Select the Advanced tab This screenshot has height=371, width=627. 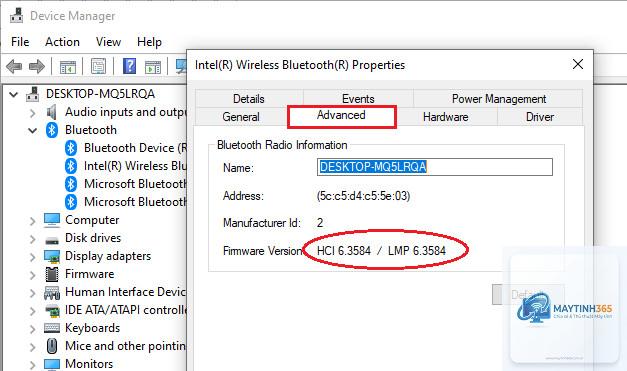(x=341, y=116)
